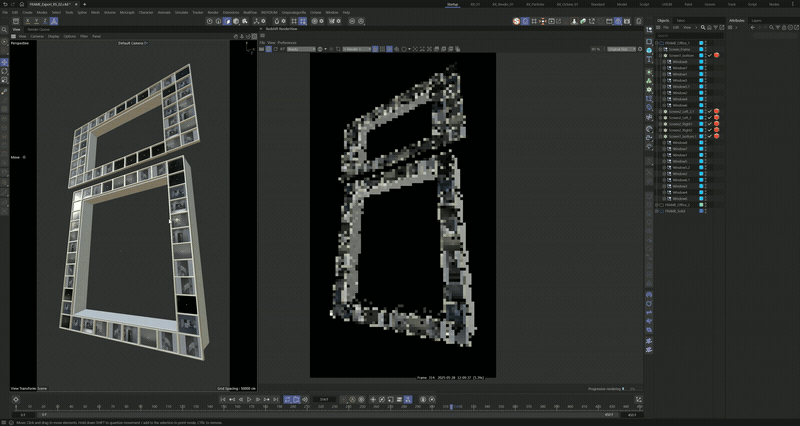Click the Solo 'S' icon in top toolbar
This screenshot has width=800, height=426.
(x=516, y=21)
